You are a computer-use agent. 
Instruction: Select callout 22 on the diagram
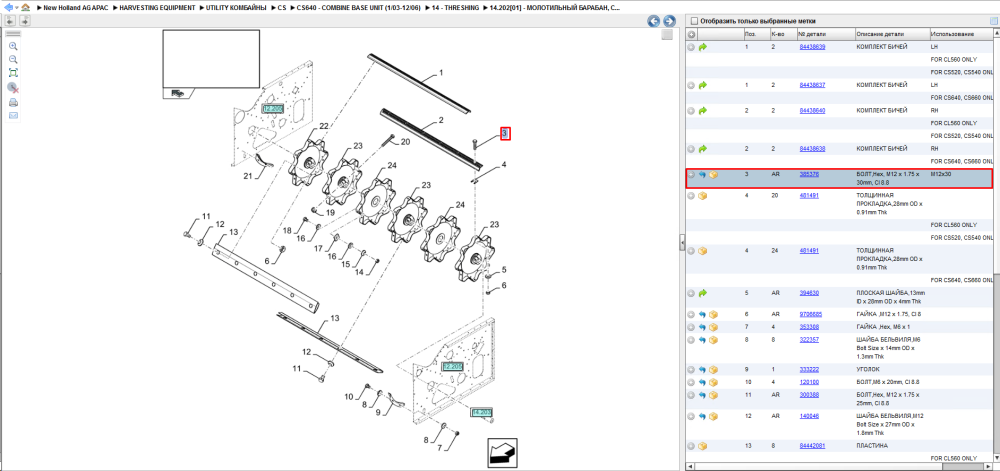(323, 127)
